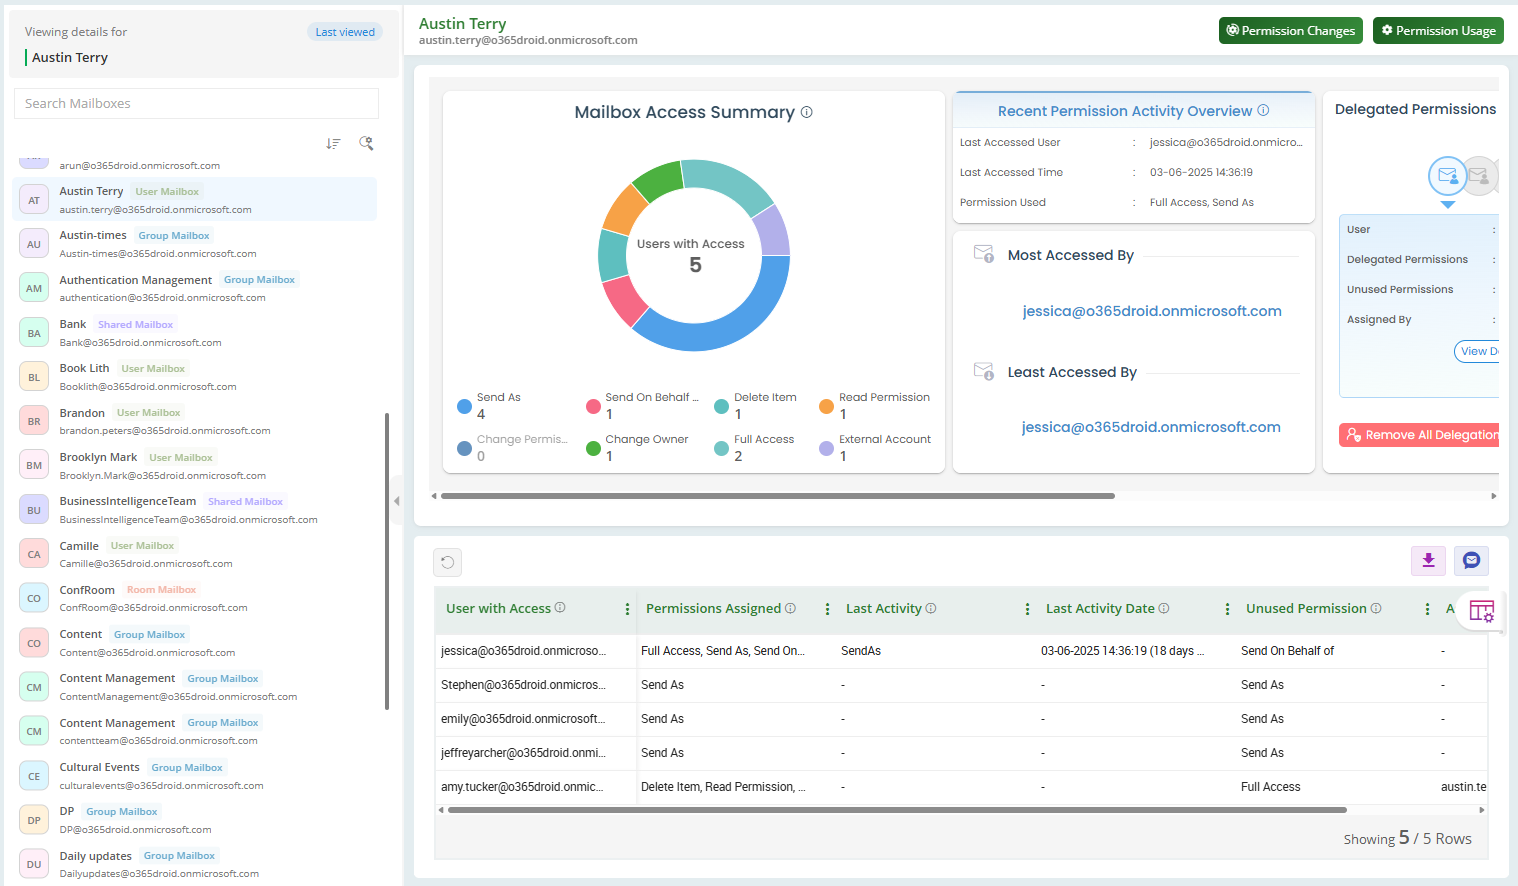The width and height of the screenshot is (1518, 886).
Task: Click the Search Mailboxes input field
Action: 196,104
